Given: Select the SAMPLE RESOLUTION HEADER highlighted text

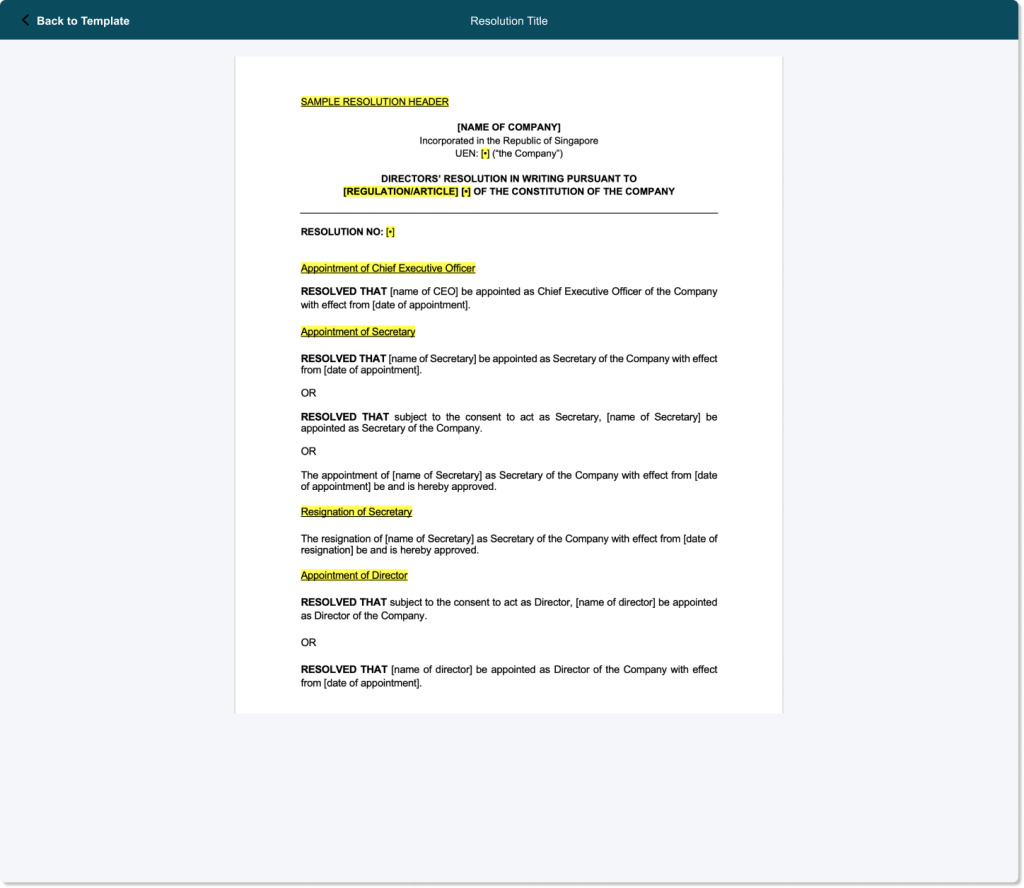Looking at the screenshot, I should 374,102.
